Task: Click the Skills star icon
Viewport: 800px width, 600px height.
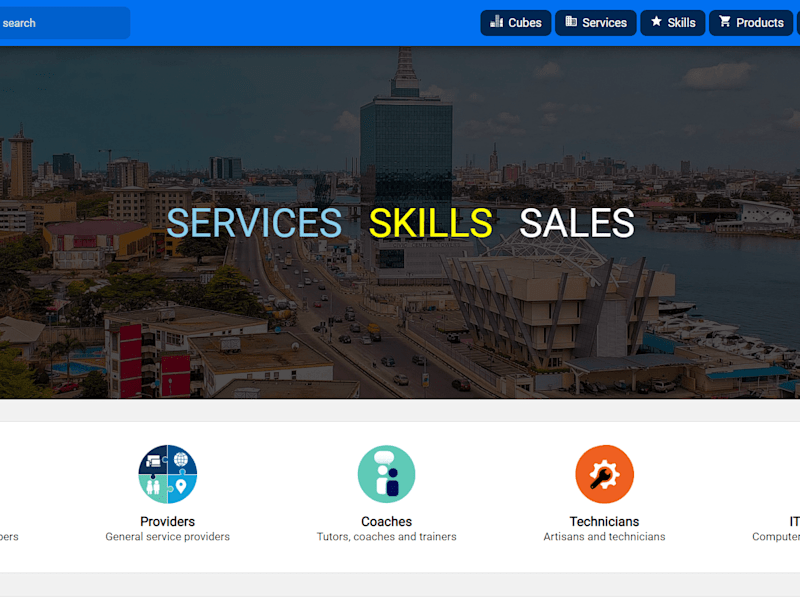Action: pyautogui.click(x=657, y=21)
